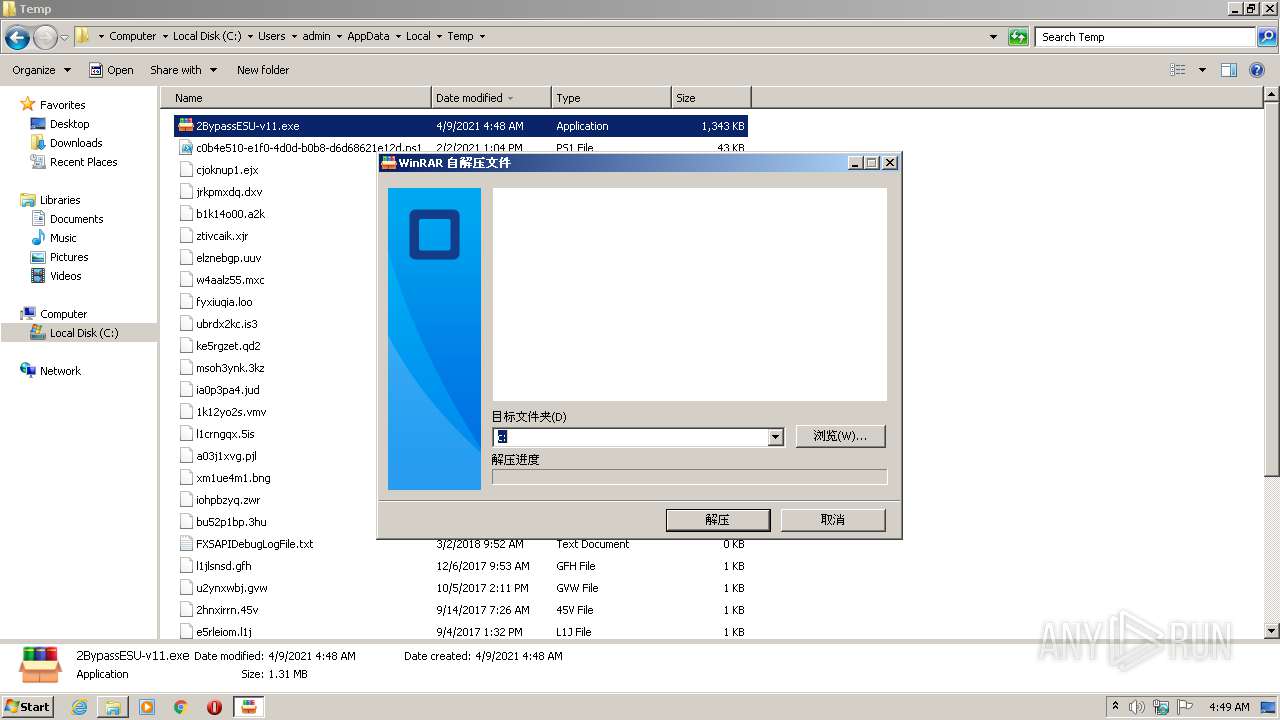Screen dimensions: 1280x720
Task: Click Open in the Explorer toolbar
Action: (111, 70)
